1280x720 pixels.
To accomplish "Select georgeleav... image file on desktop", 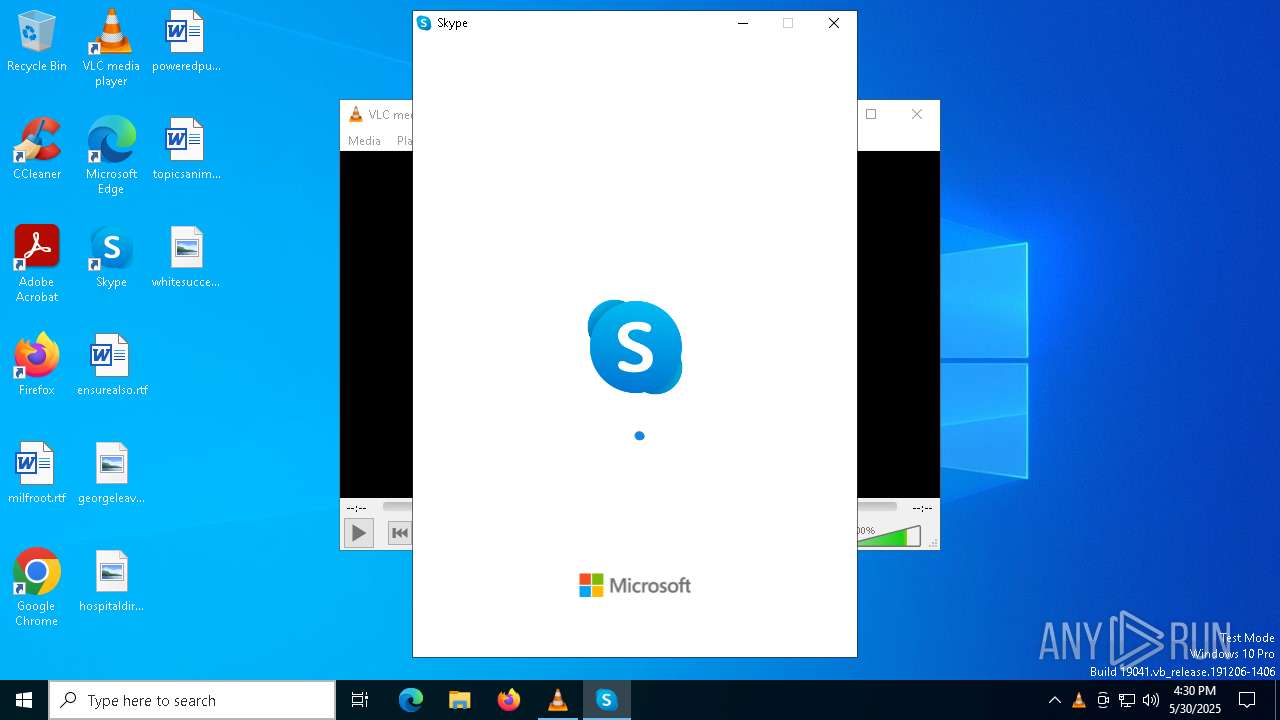I will (x=111, y=474).
